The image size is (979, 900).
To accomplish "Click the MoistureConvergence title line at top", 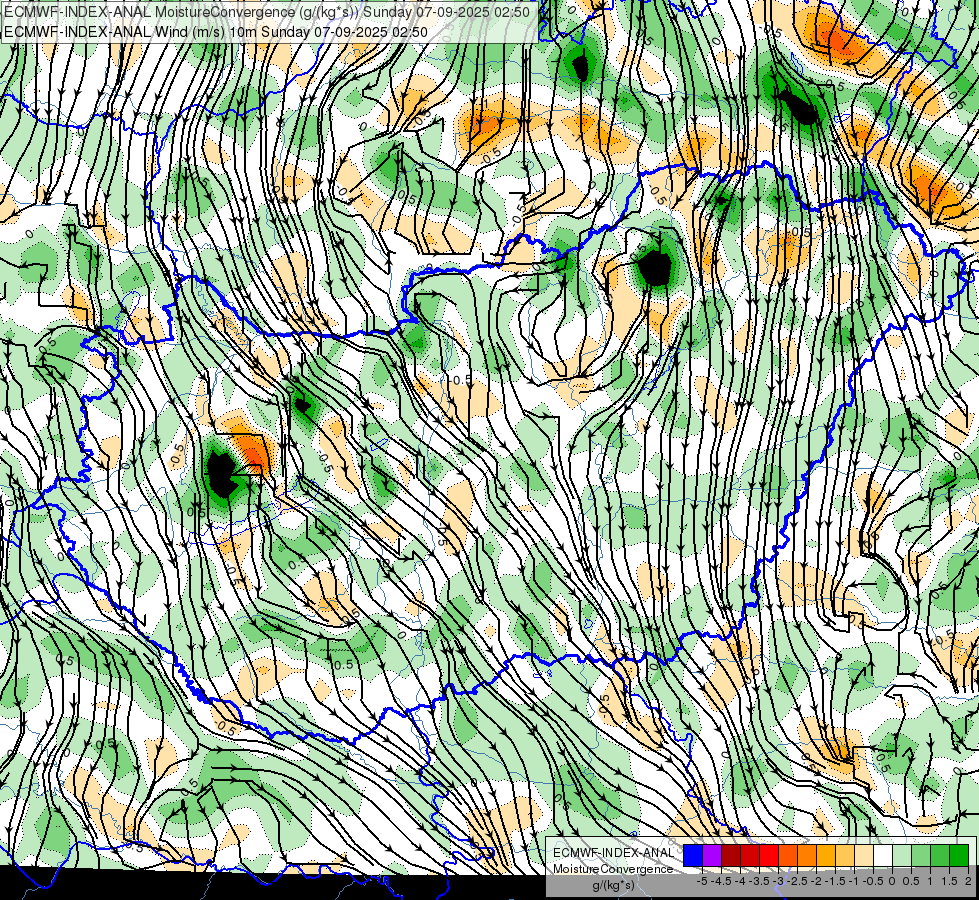I will coord(267,12).
